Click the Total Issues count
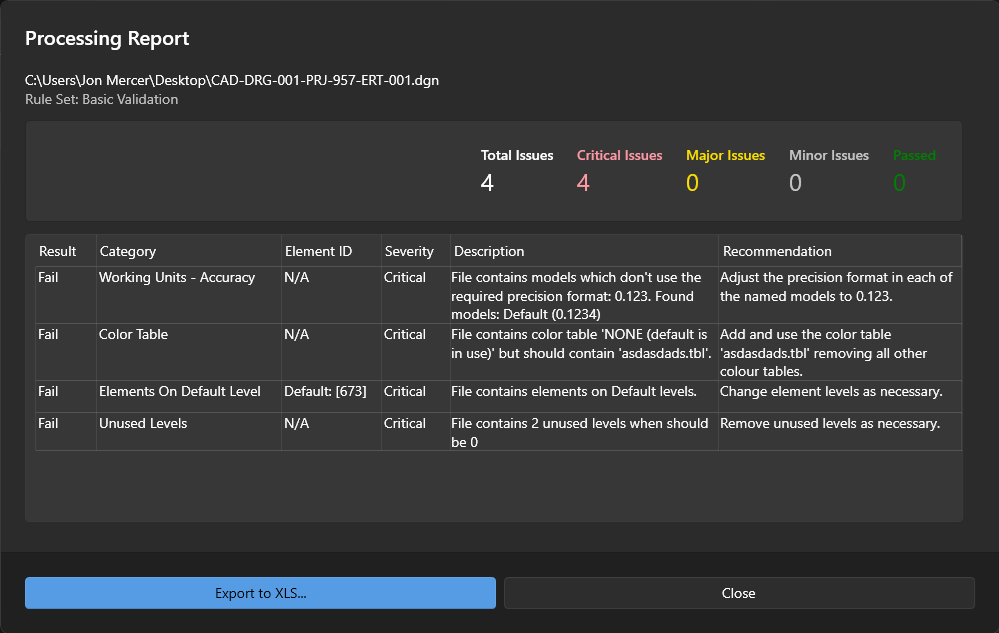The image size is (999, 633). click(487, 182)
